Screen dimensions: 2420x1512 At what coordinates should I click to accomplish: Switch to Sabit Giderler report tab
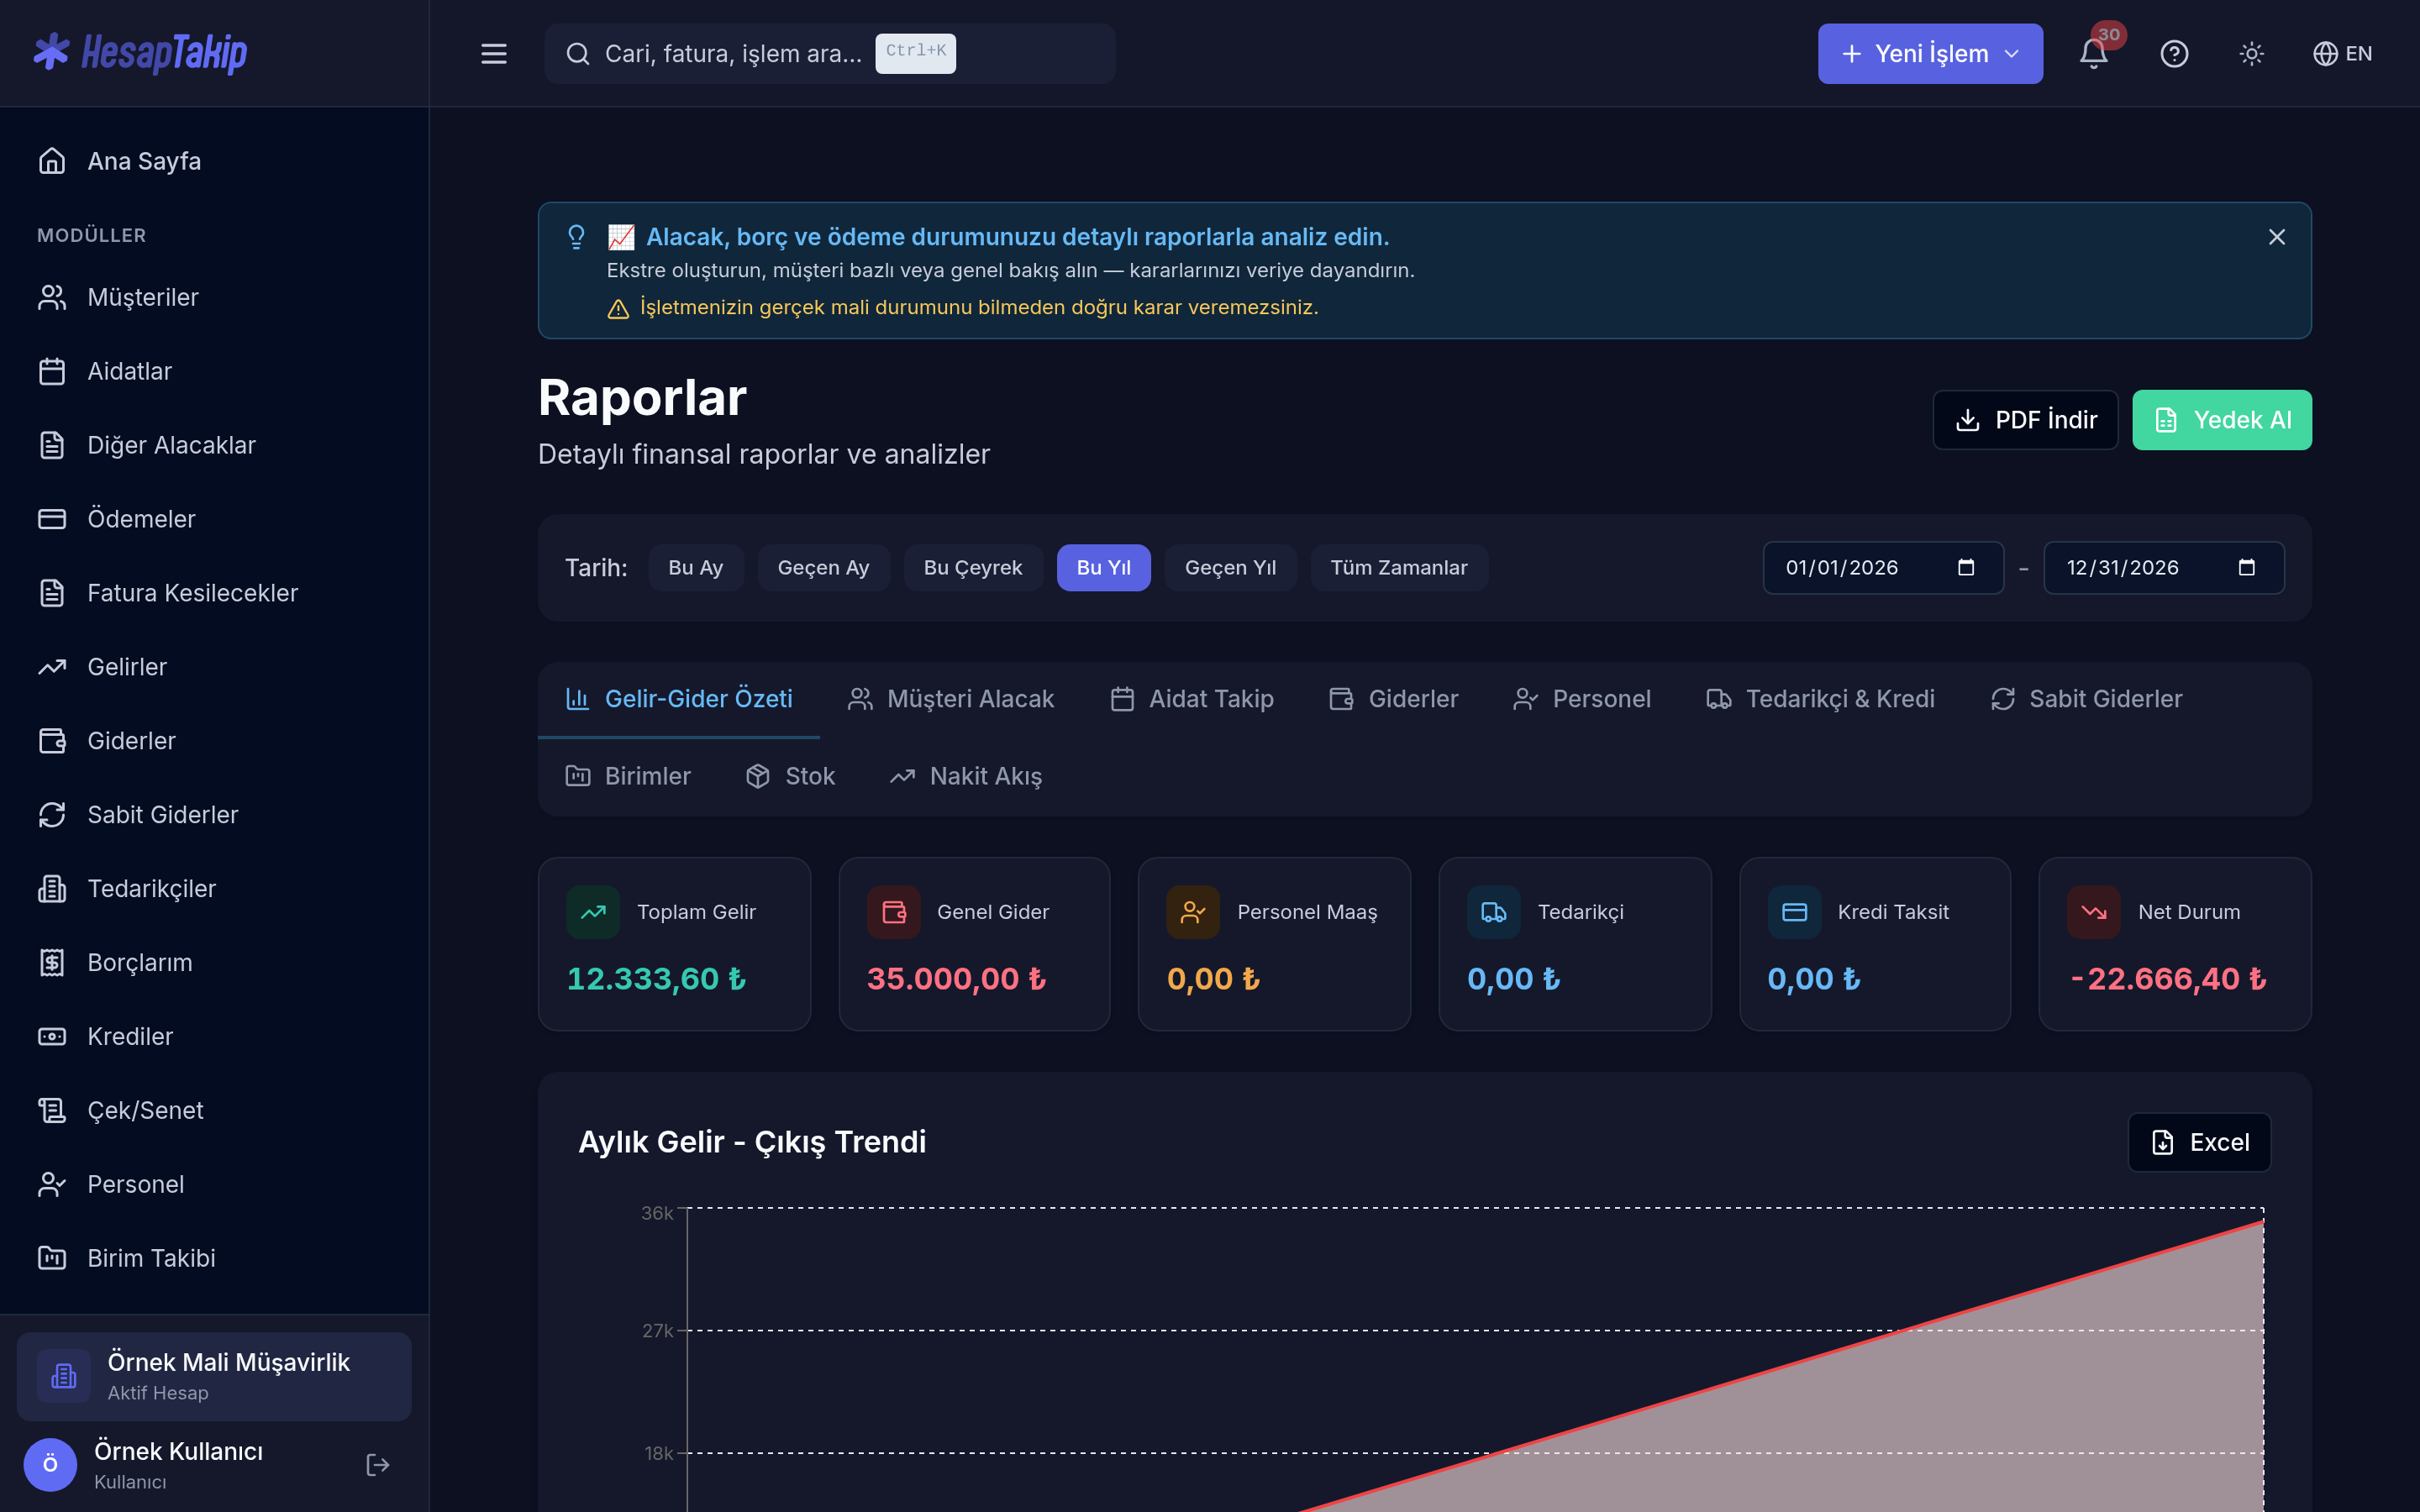[x=2087, y=699]
